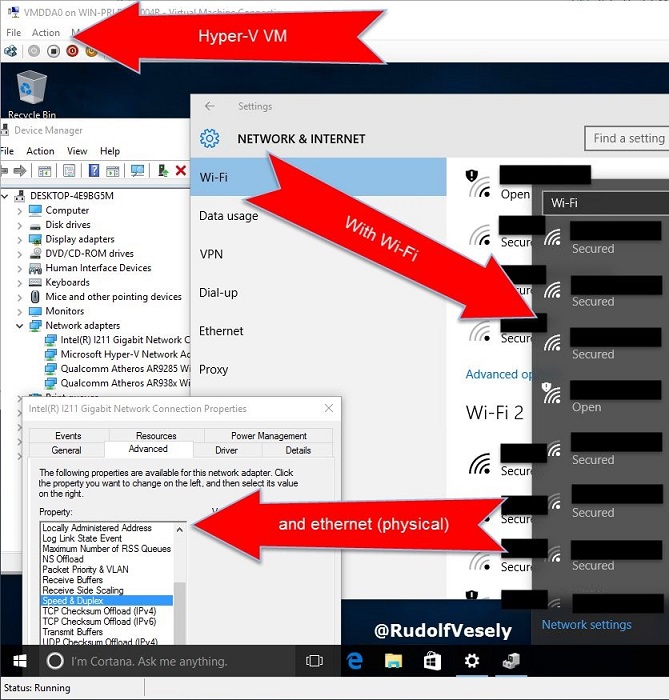Select Receive Side Scaling property
Screen dimensions: 669x700
[83, 590]
